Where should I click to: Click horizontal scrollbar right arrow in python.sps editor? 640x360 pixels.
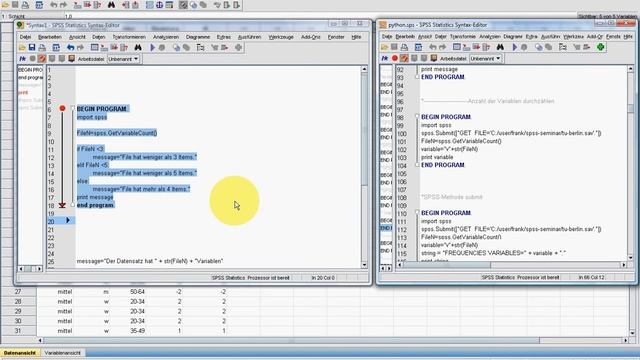(x=624, y=265)
